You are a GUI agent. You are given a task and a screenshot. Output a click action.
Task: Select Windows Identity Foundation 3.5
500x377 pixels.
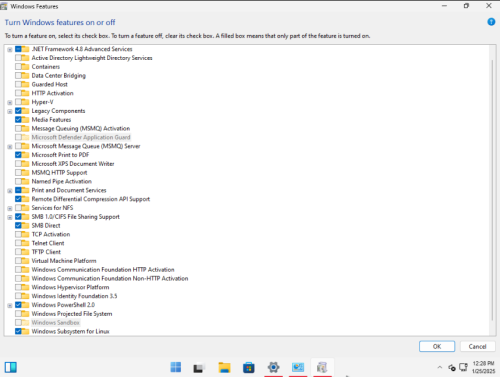(x=74, y=296)
